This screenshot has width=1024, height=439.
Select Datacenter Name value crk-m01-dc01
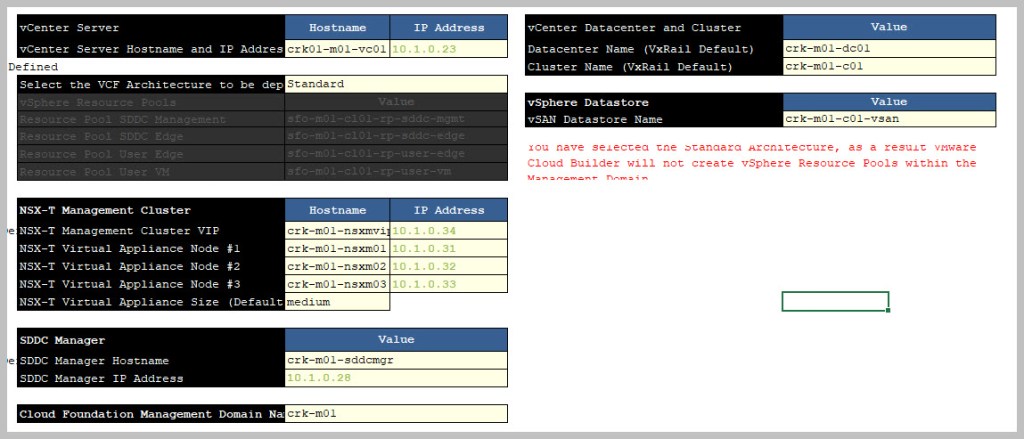click(x=889, y=49)
